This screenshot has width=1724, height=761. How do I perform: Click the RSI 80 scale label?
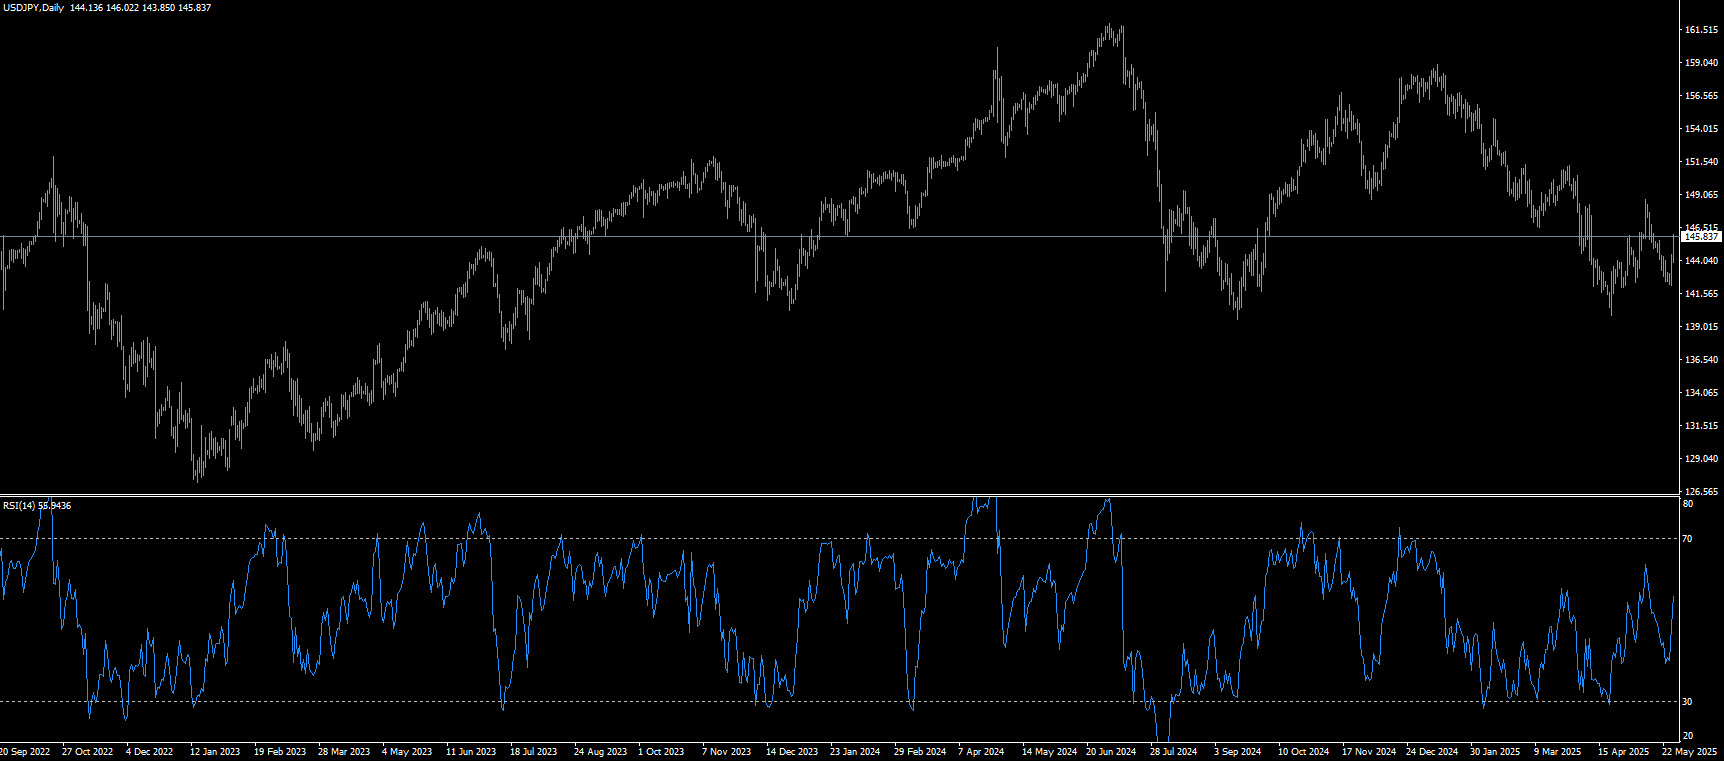1687,504
